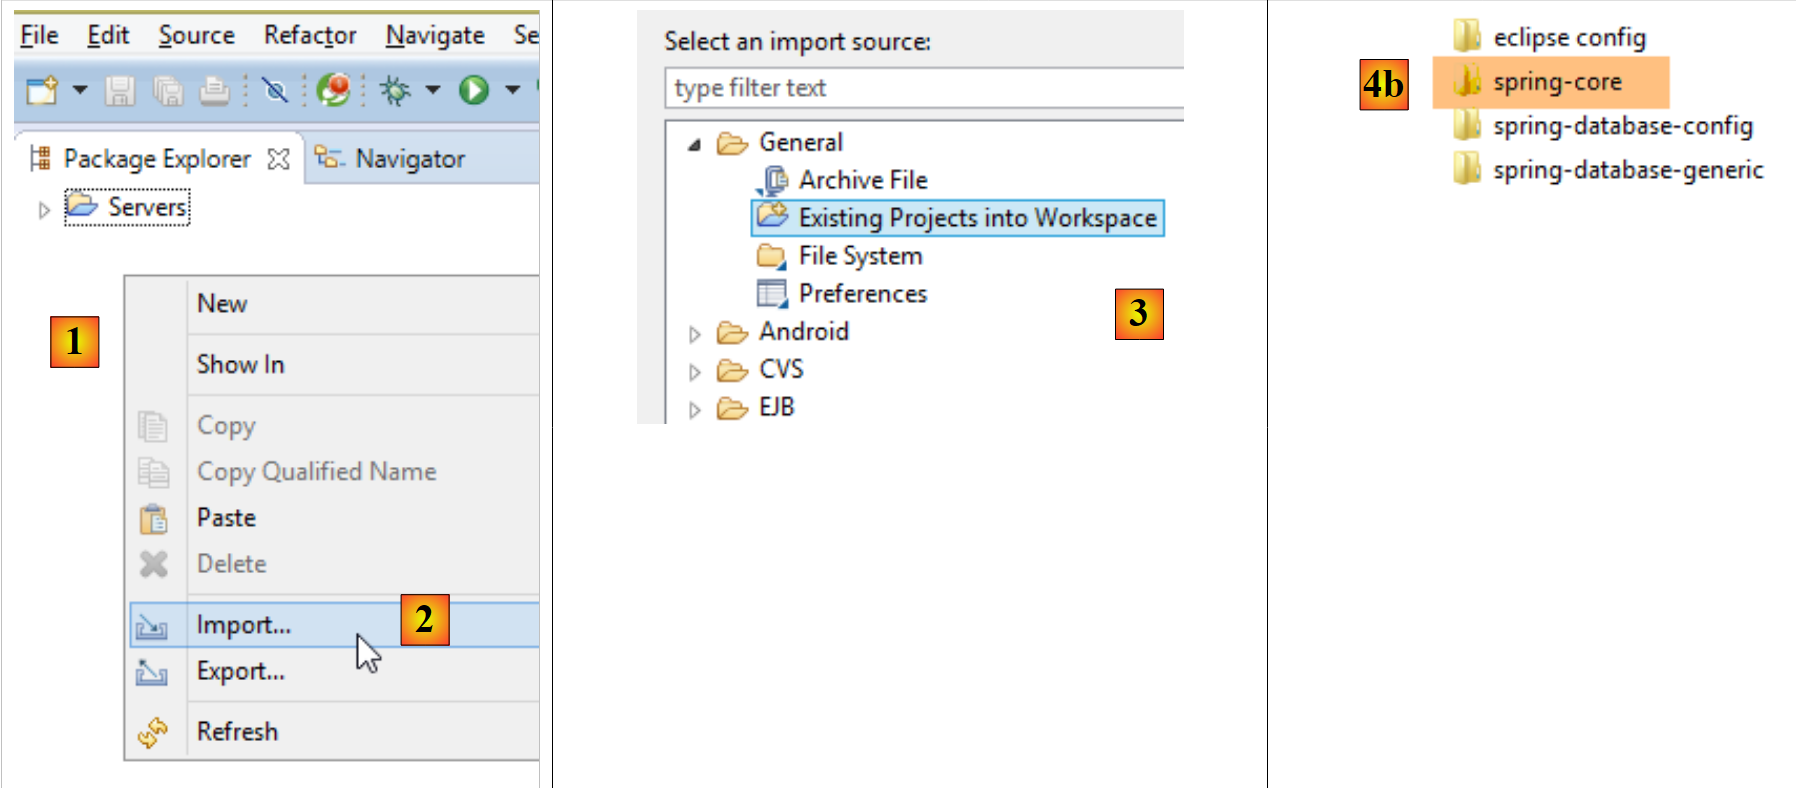Select Existing Projects into Workspace
Viewport: 1796px width, 788px height.
976,218
